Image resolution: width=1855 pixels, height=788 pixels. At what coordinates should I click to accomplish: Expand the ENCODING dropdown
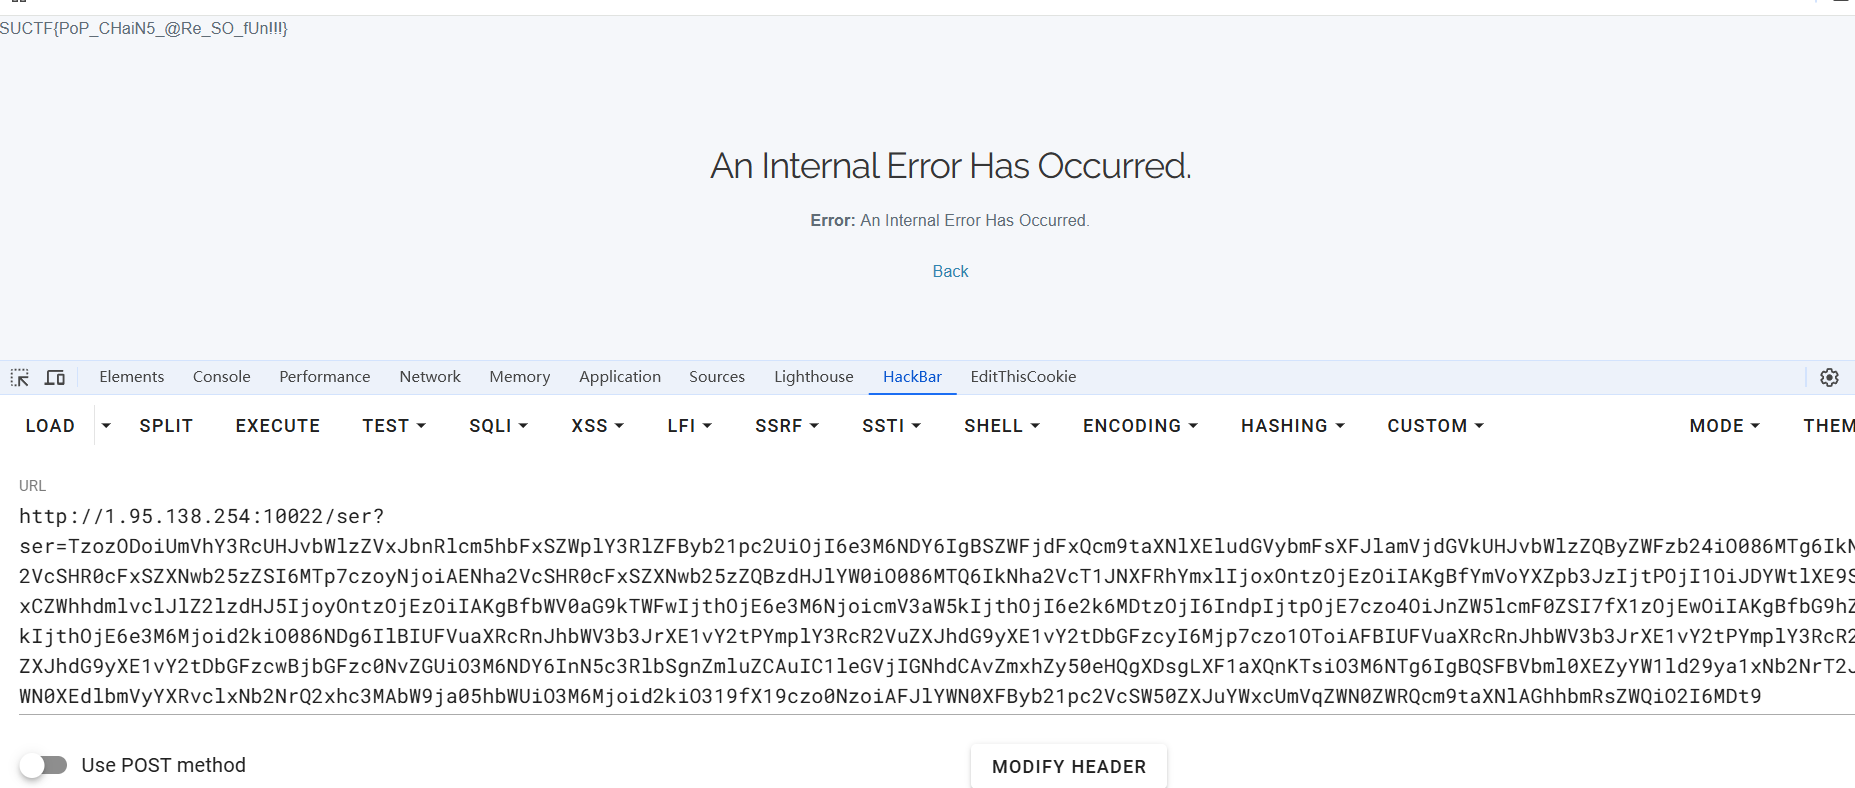tap(1140, 426)
